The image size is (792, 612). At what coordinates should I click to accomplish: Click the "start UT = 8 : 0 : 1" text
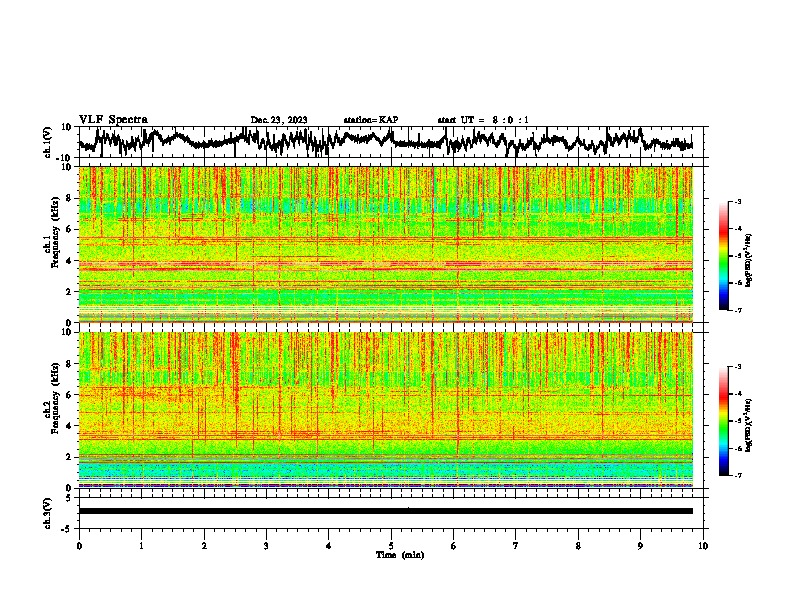click(483, 120)
